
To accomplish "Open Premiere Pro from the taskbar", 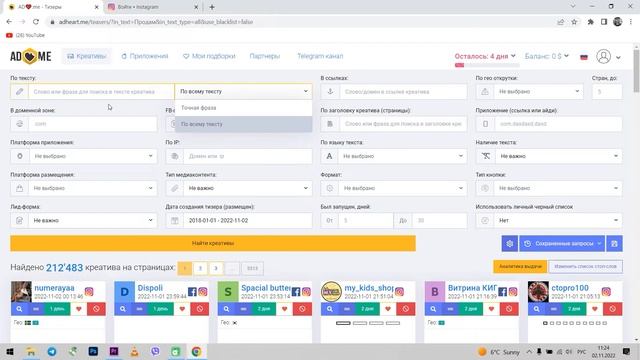I will [x=113, y=351].
